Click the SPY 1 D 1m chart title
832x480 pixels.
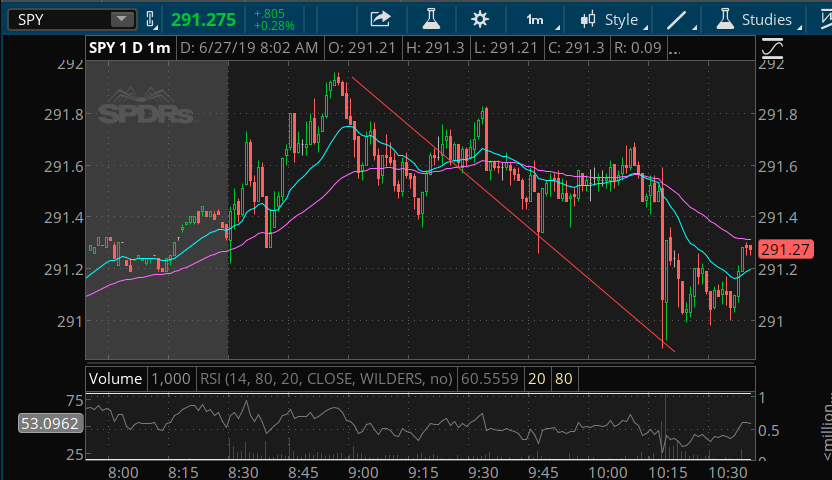(129, 48)
